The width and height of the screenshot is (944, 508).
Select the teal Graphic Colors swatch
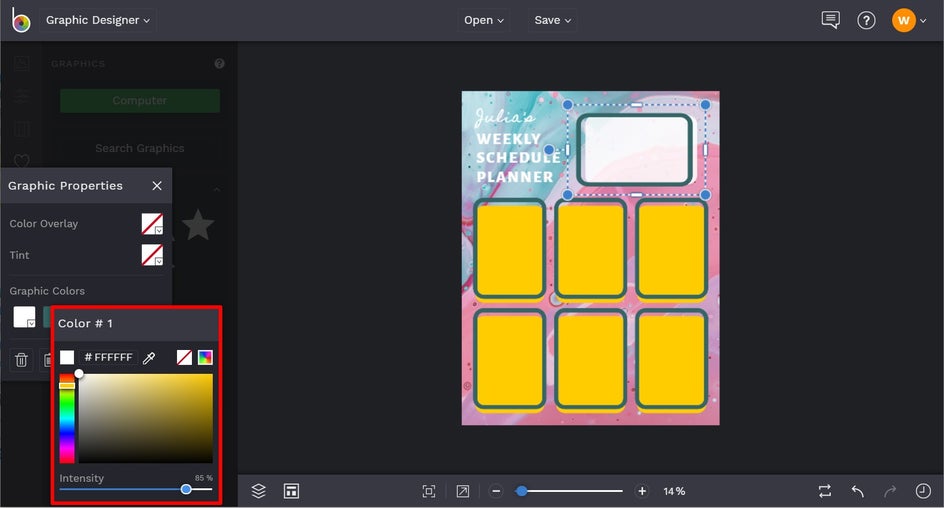pyautogui.click(x=47, y=317)
